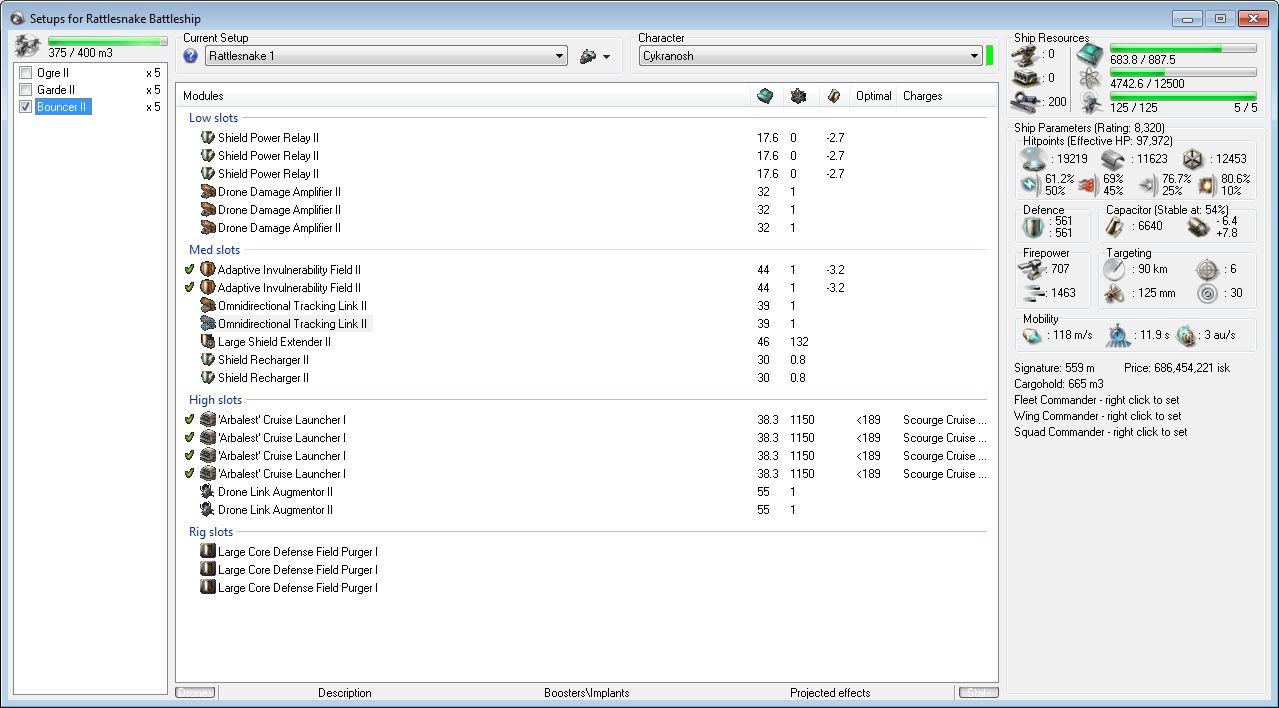
Task: Click the Optimal column header
Action: [873, 96]
